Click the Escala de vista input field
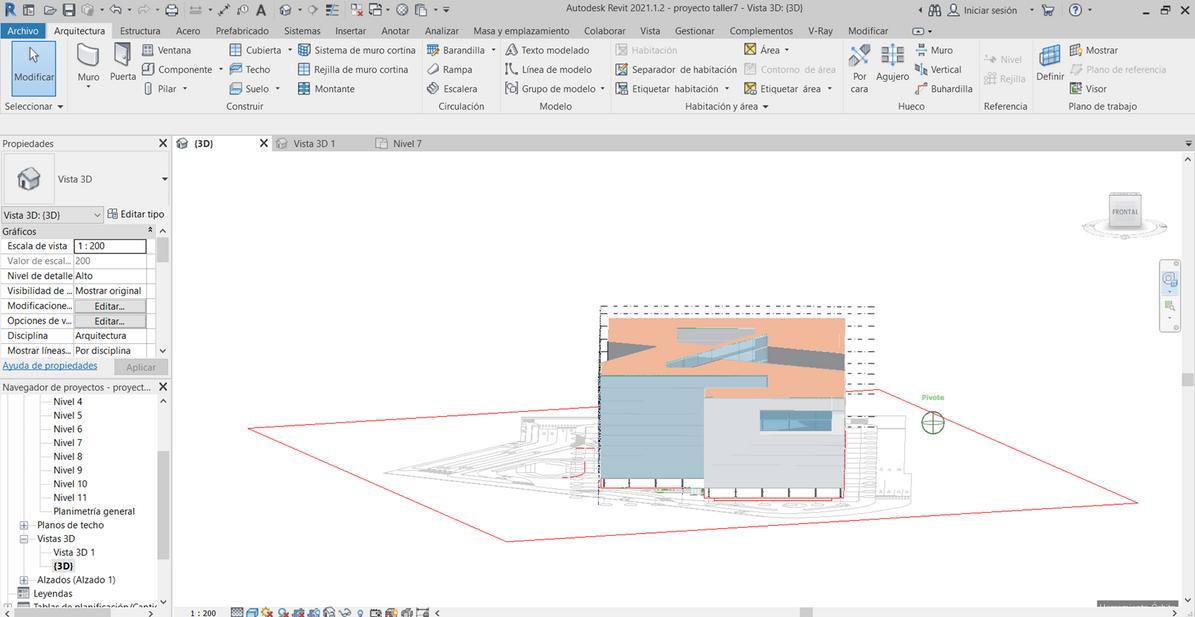The width and height of the screenshot is (1195, 617). 110,246
